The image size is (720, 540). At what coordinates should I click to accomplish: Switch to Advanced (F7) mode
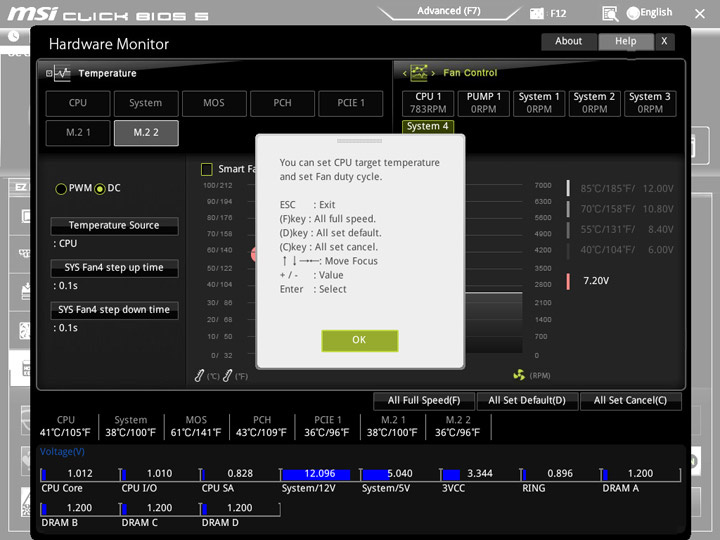449,11
